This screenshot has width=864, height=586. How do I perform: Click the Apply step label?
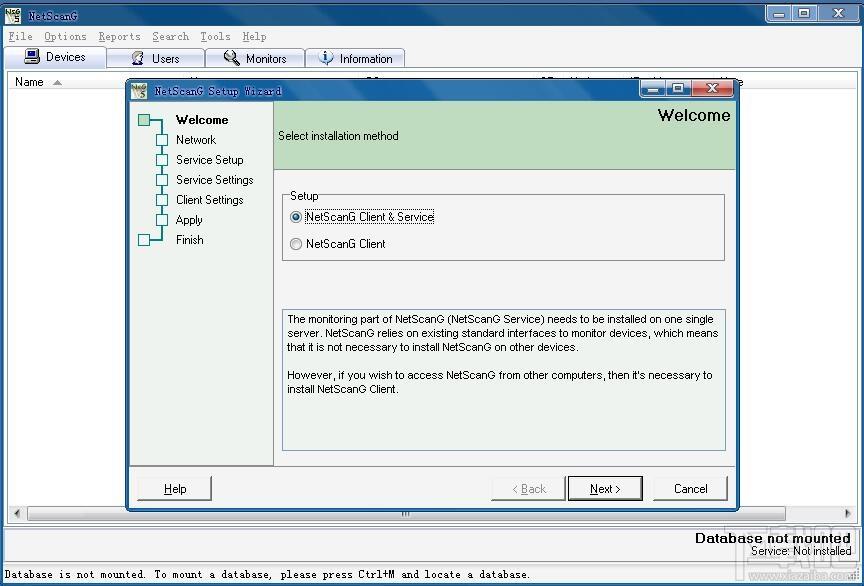(x=189, y=221)
